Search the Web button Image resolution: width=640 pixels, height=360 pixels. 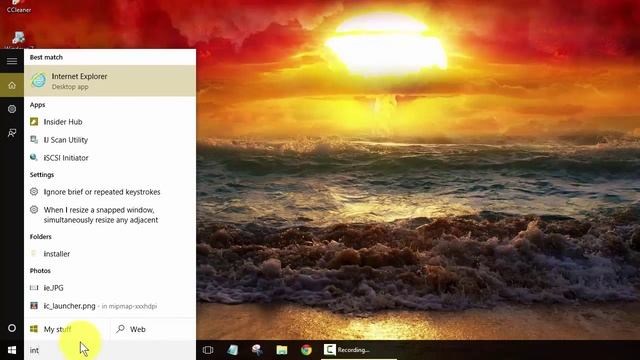pos(153,329)
